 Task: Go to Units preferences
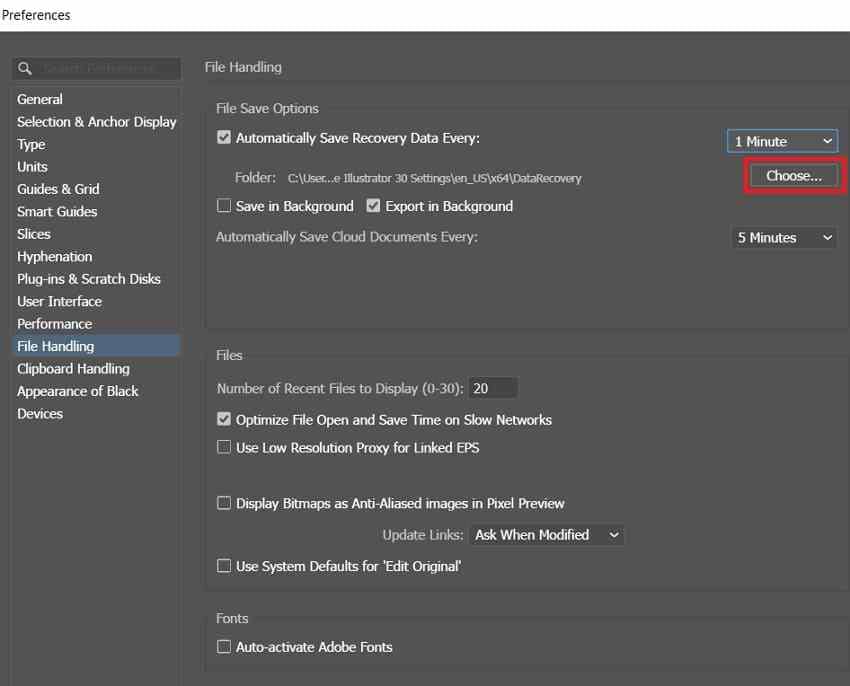tap(32, 166)
